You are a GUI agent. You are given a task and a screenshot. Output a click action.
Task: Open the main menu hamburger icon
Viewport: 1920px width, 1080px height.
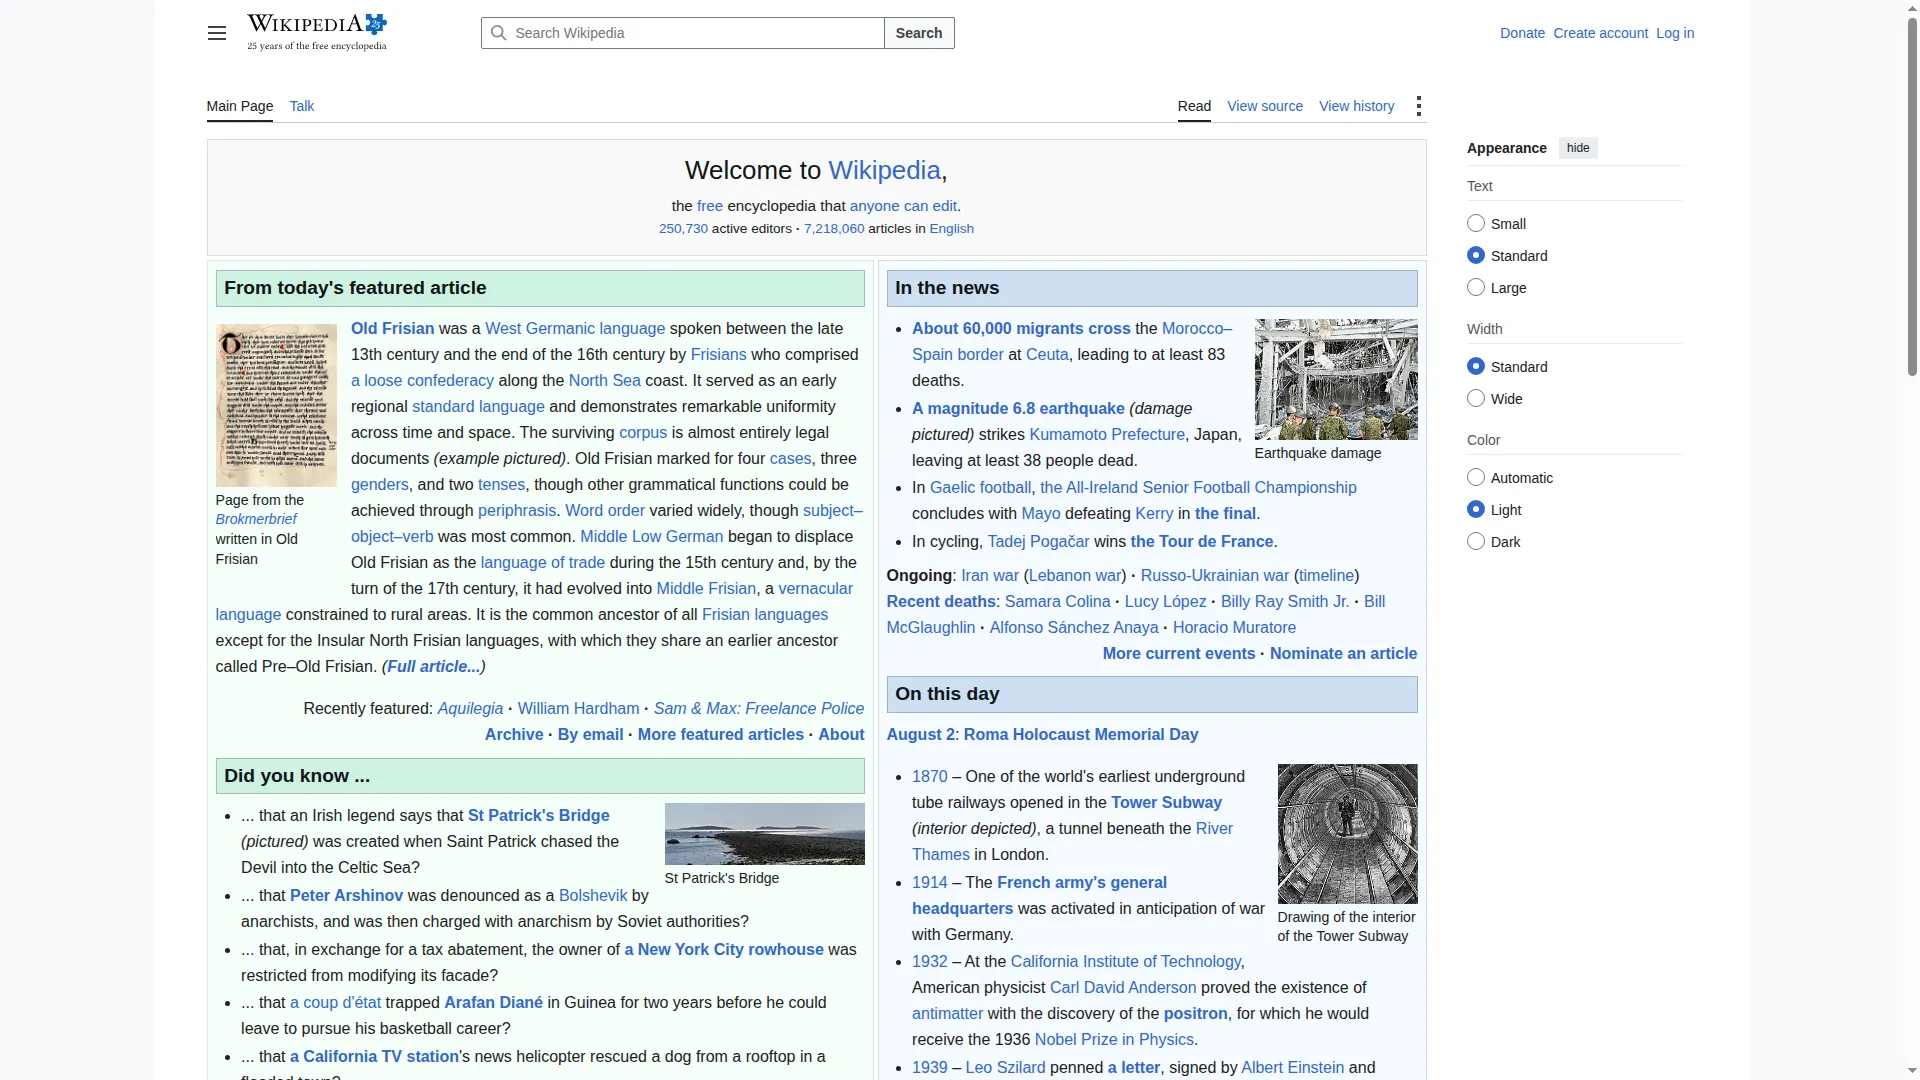216,33
